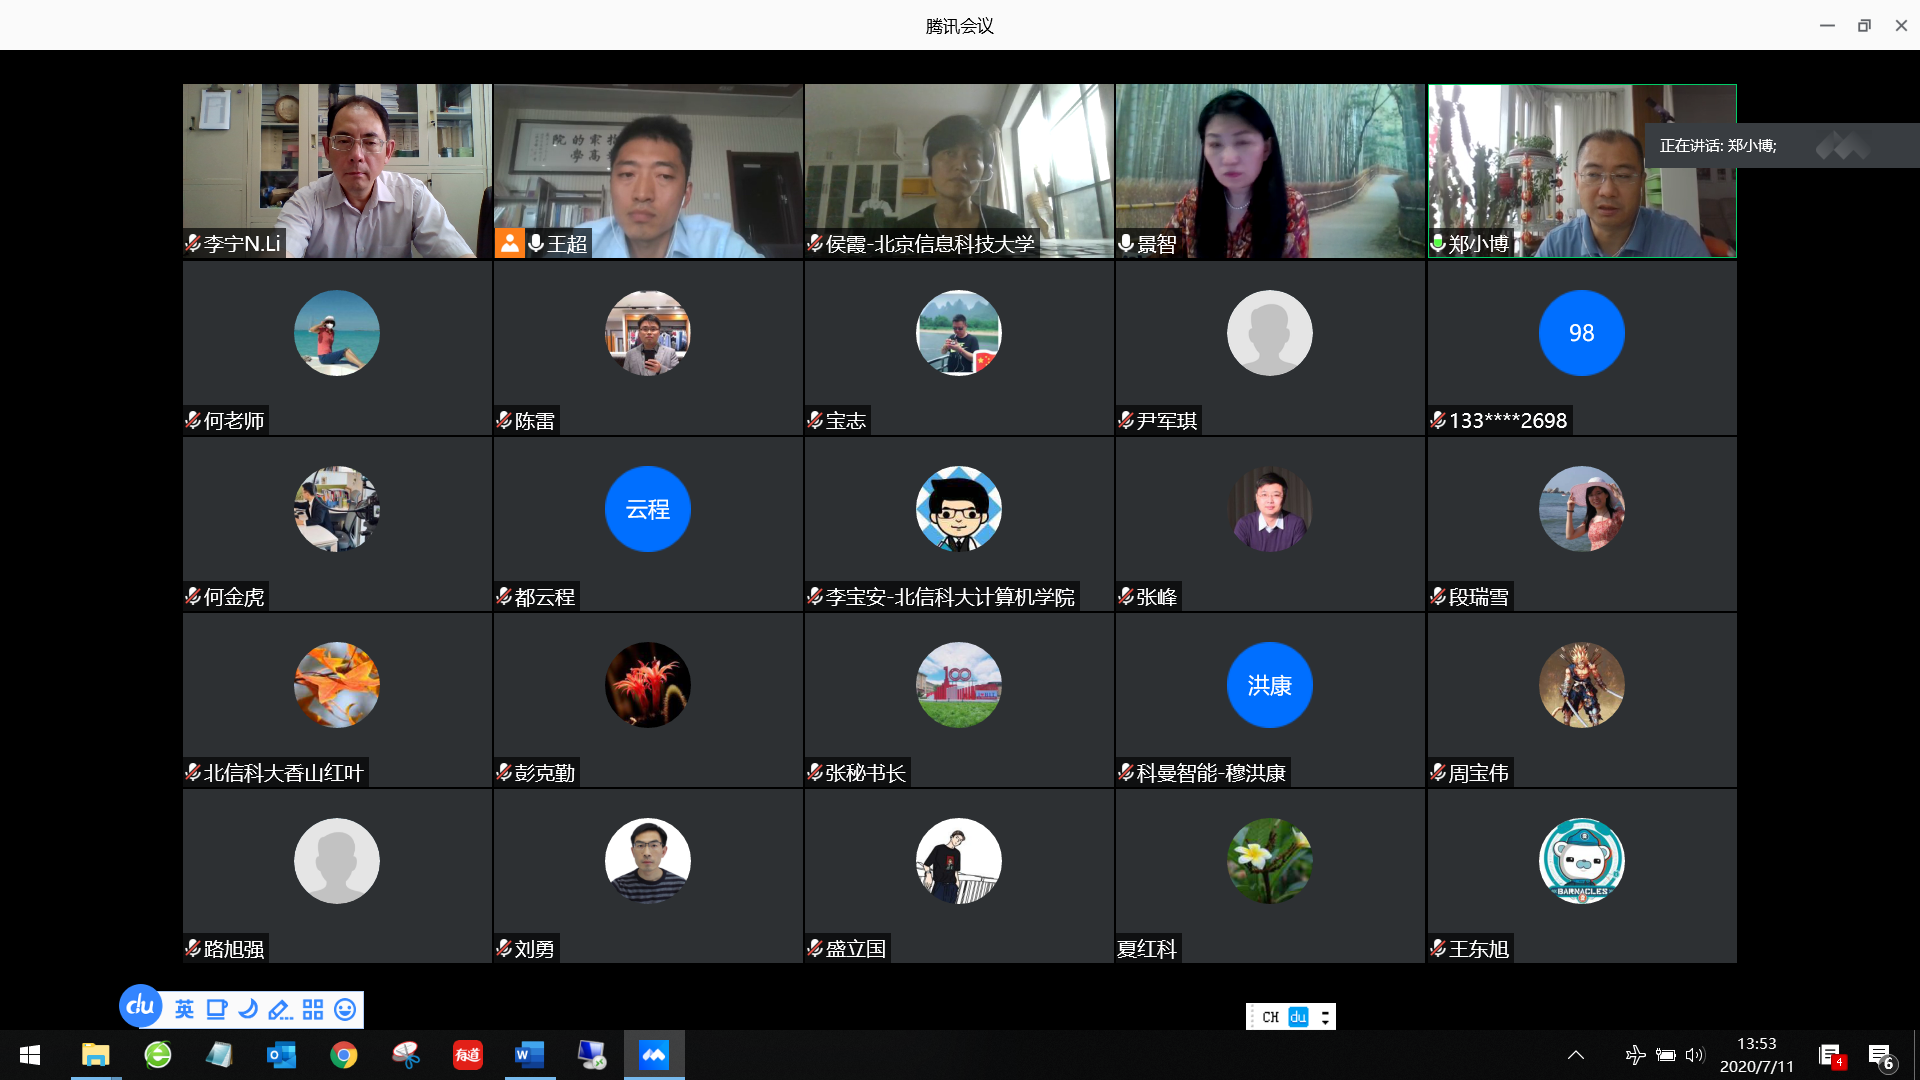Open Microsoft Word from the taskbar

(529, 1055)
